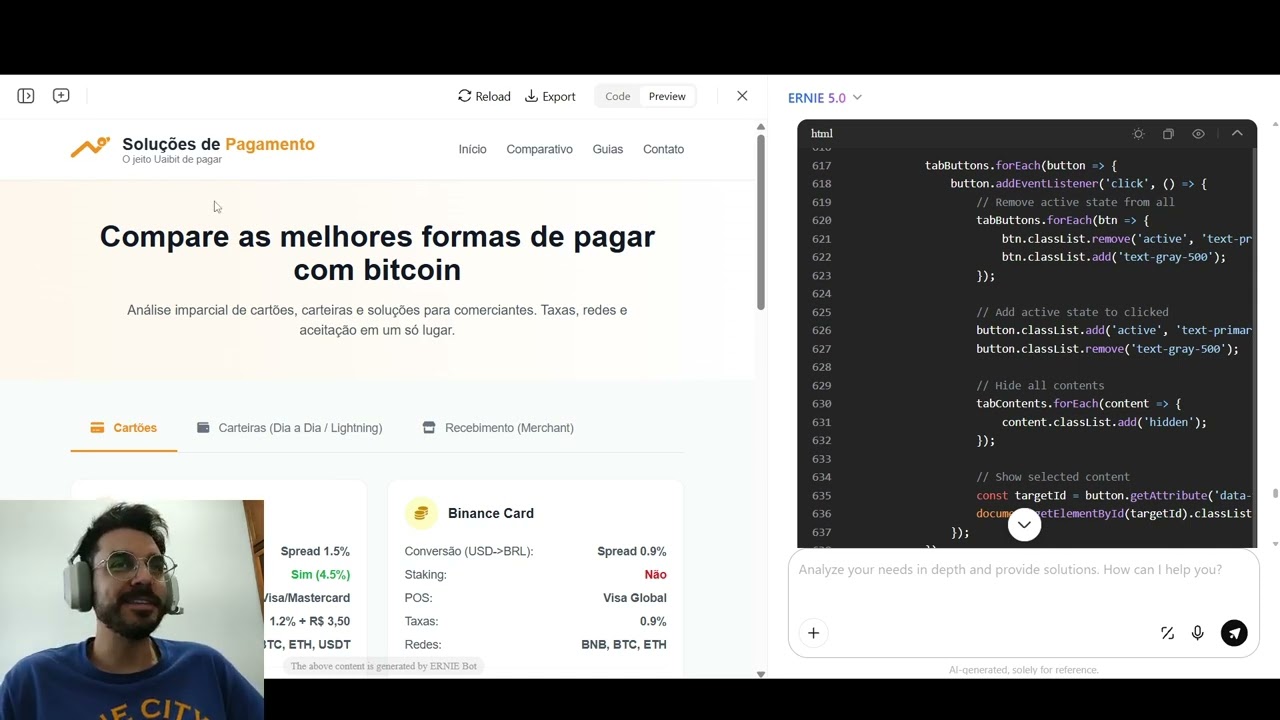The height and width of the screenshot is (720, 1280).
Task: Preview code with the eye icon
Action: (1198, 134)
